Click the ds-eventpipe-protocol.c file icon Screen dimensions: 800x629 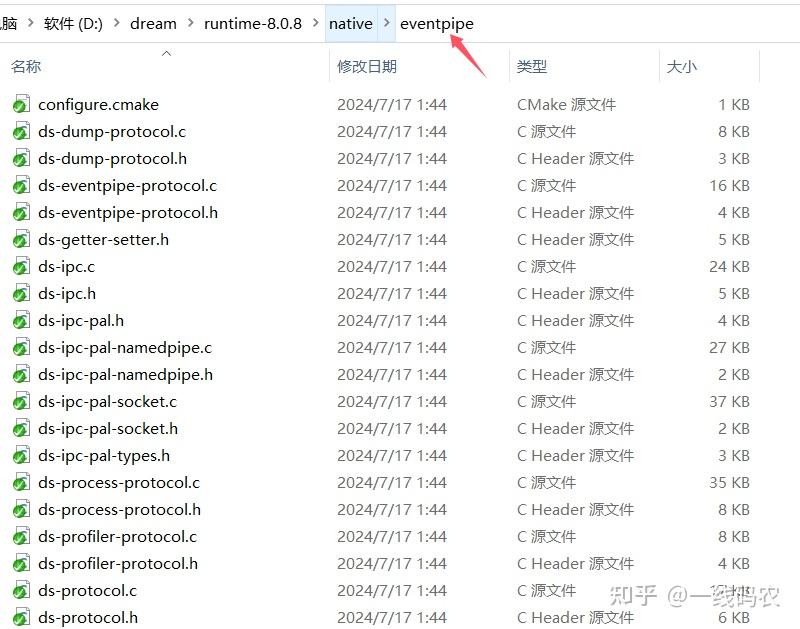coord(22,185)
